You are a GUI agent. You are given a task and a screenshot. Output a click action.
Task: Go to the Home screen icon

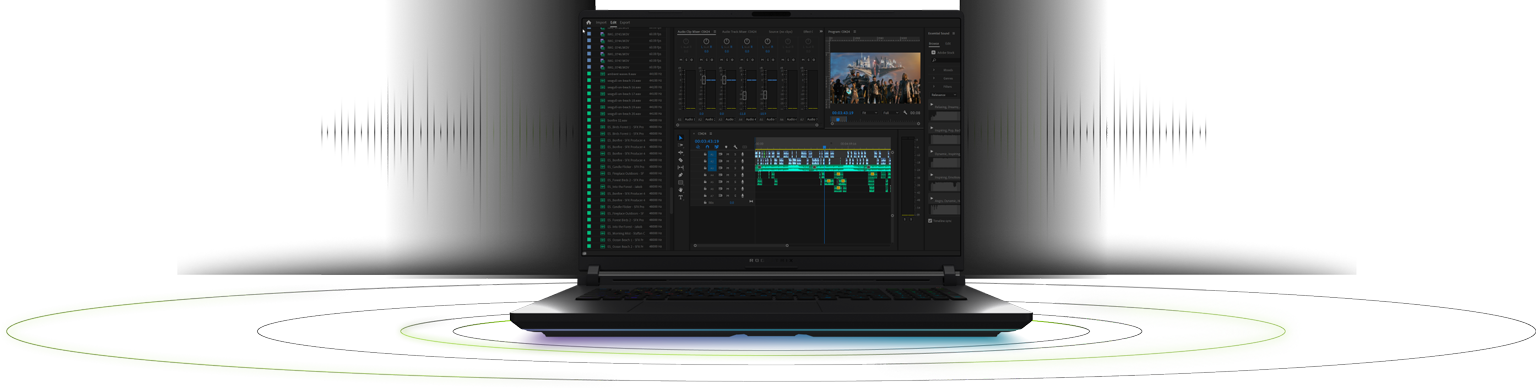tap(589, 22)
